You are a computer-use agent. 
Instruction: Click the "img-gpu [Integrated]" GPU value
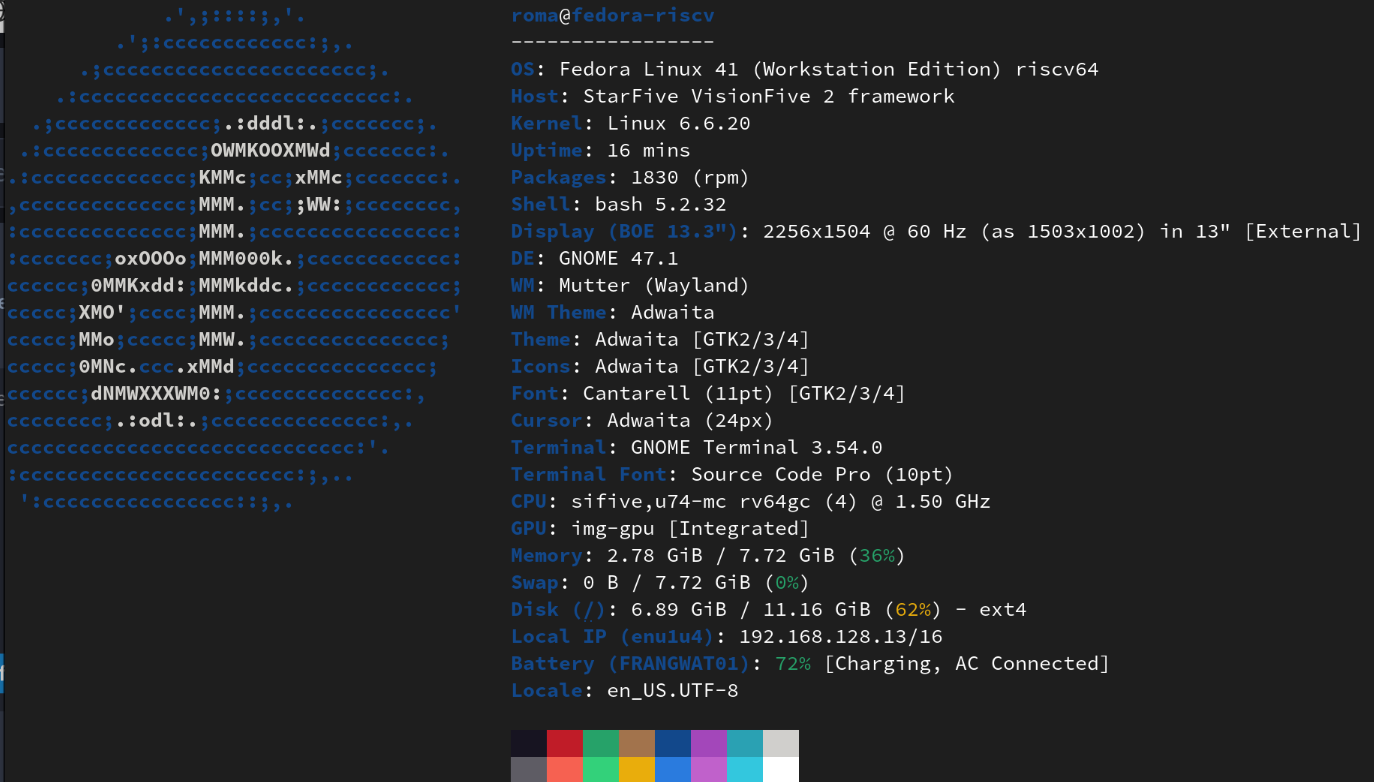[690, 528]
